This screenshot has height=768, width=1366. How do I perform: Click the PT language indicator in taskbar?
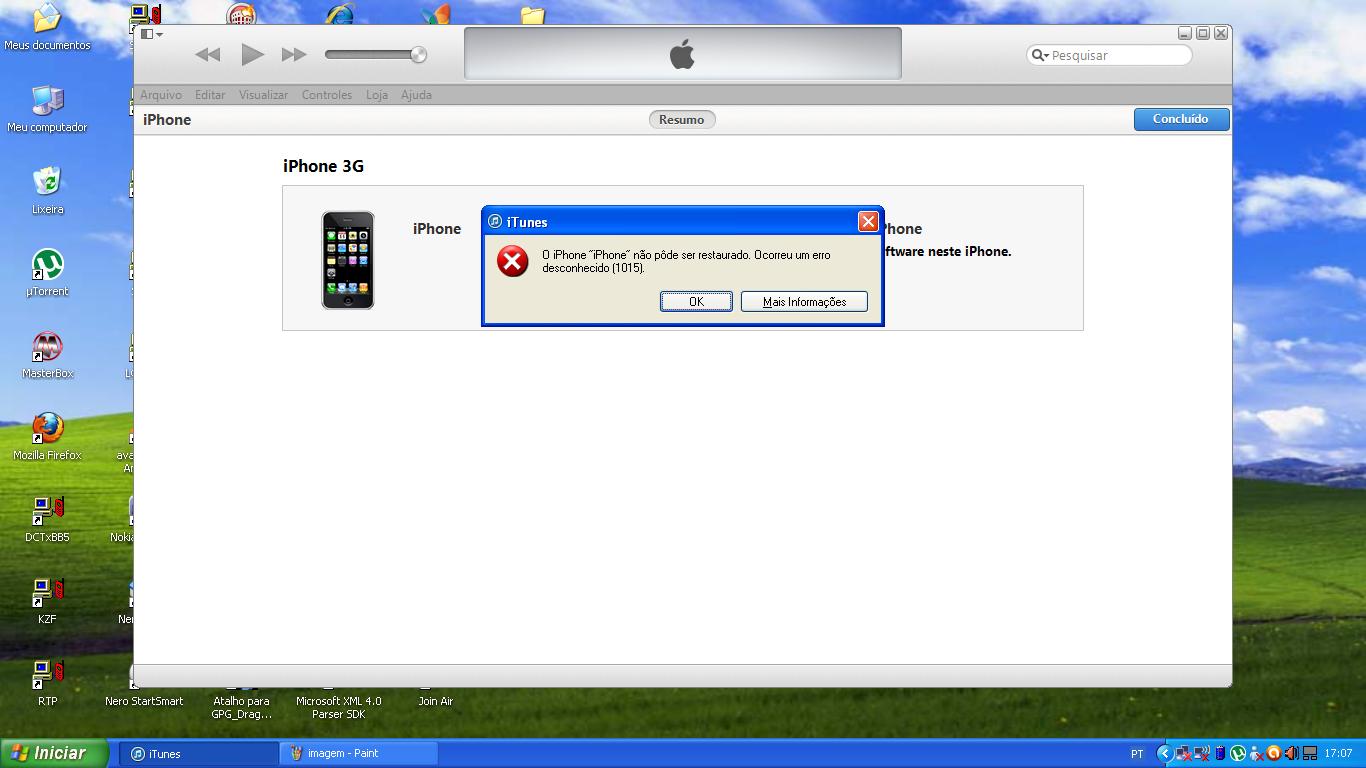click(1137, 754)
